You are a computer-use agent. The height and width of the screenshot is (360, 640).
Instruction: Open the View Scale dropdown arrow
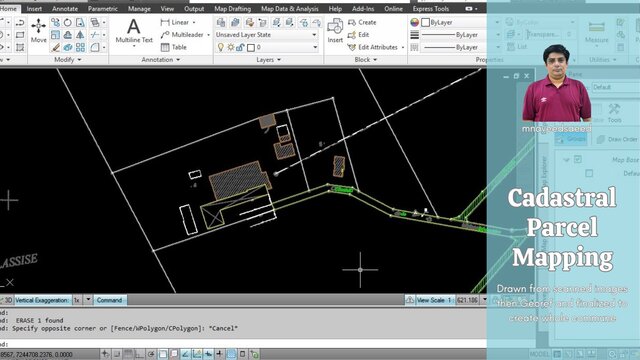pyautogui.click(x=484, y=300)
